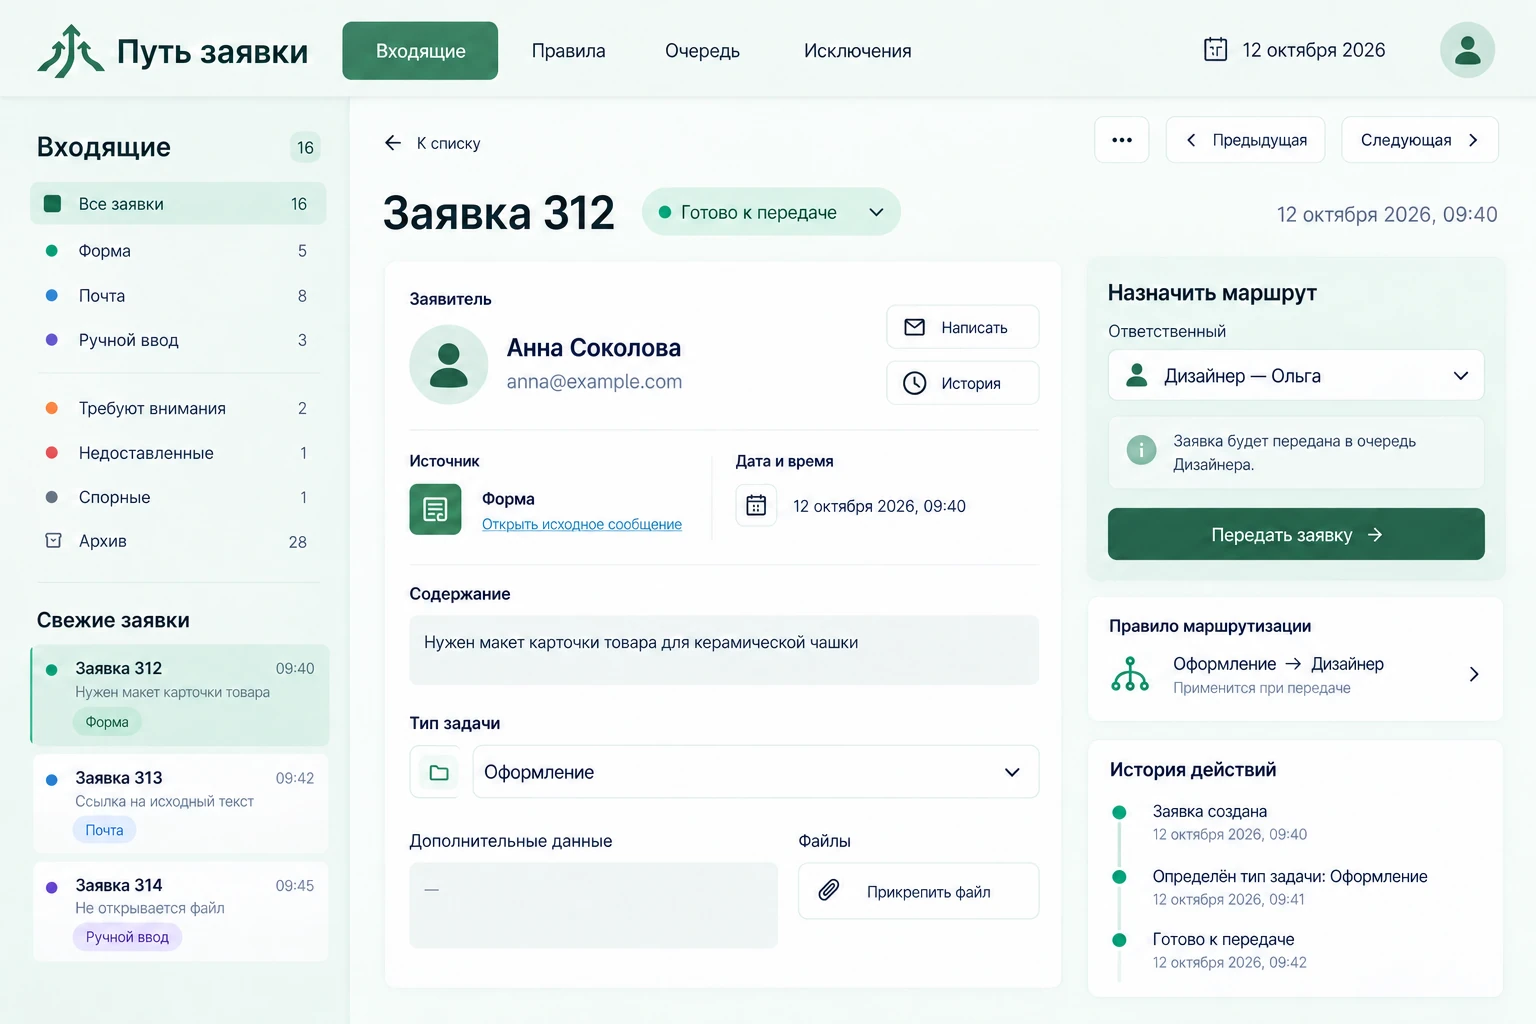Viewport: 1536px width, 1024px height.
Task: Open the Ответственный dropdown Дизайнер — Ольга
Action: pos(1296,376)
